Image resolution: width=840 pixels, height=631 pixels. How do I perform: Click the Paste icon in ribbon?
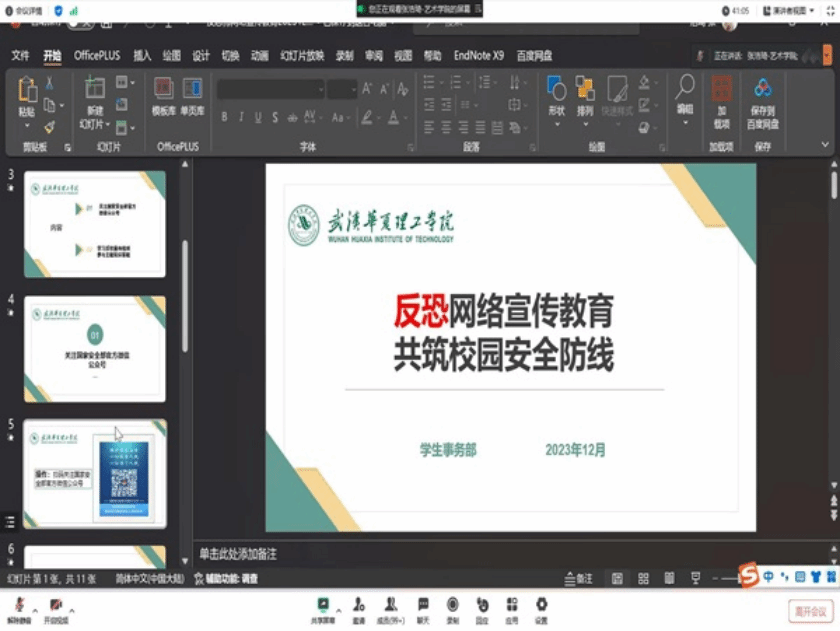(26, 97)
